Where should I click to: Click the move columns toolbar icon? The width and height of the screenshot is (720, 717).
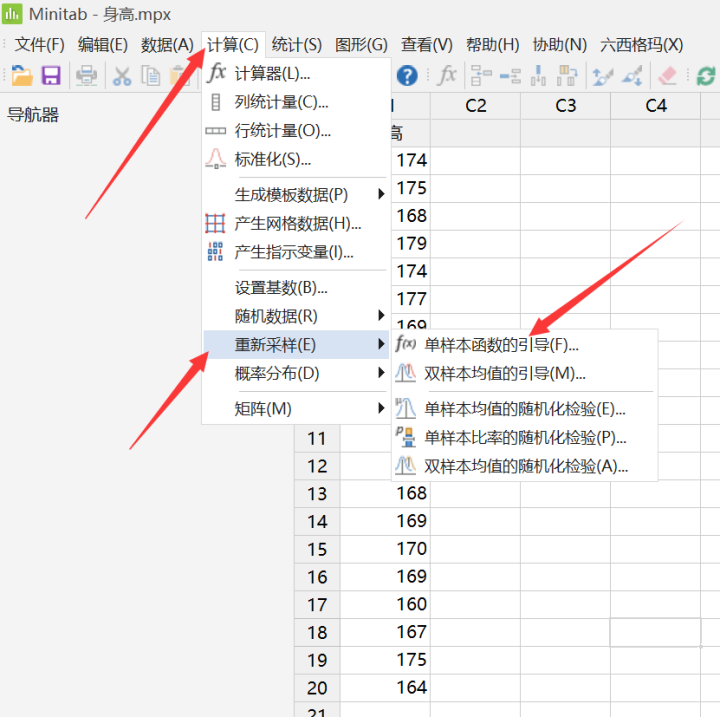[567, 75]
